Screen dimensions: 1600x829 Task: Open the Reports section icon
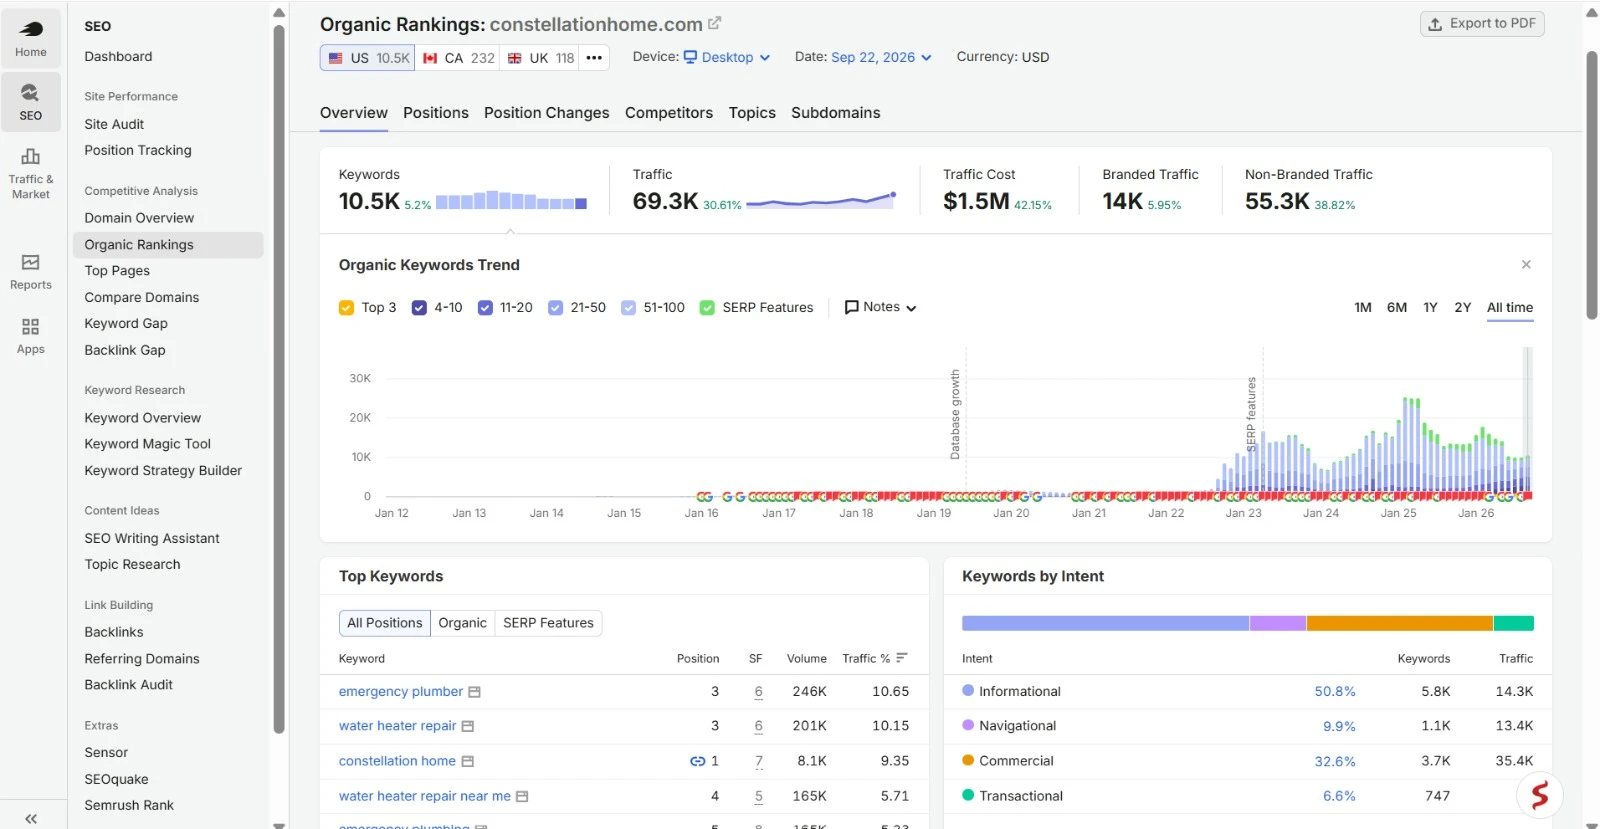pyautogui.click(x=31, y=272)
